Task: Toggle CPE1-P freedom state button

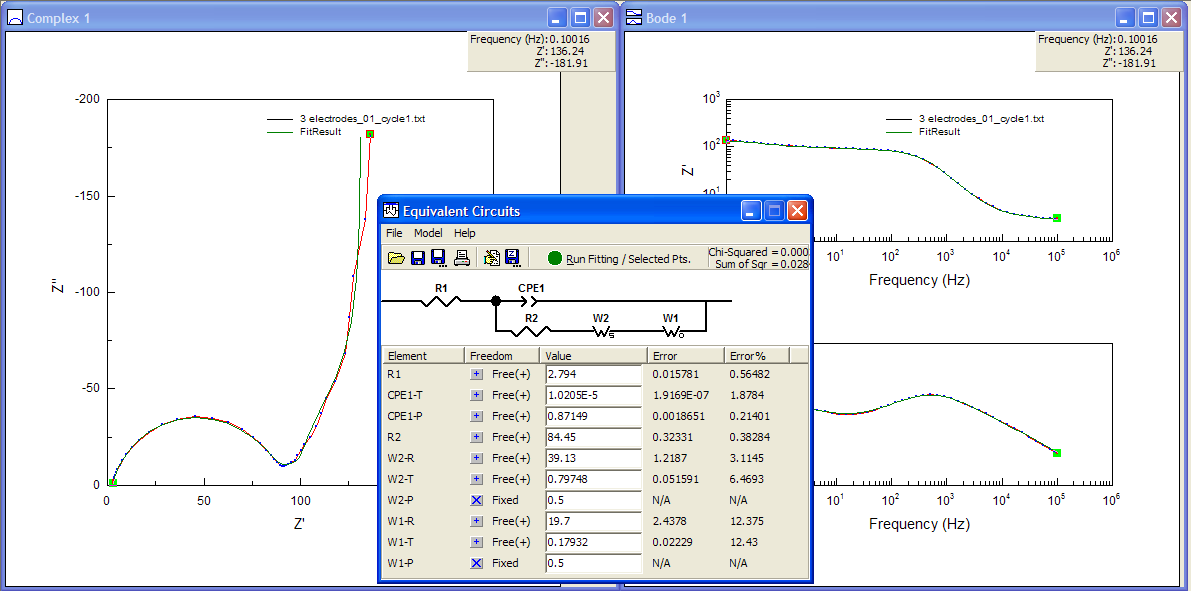Action: (476, 416)
